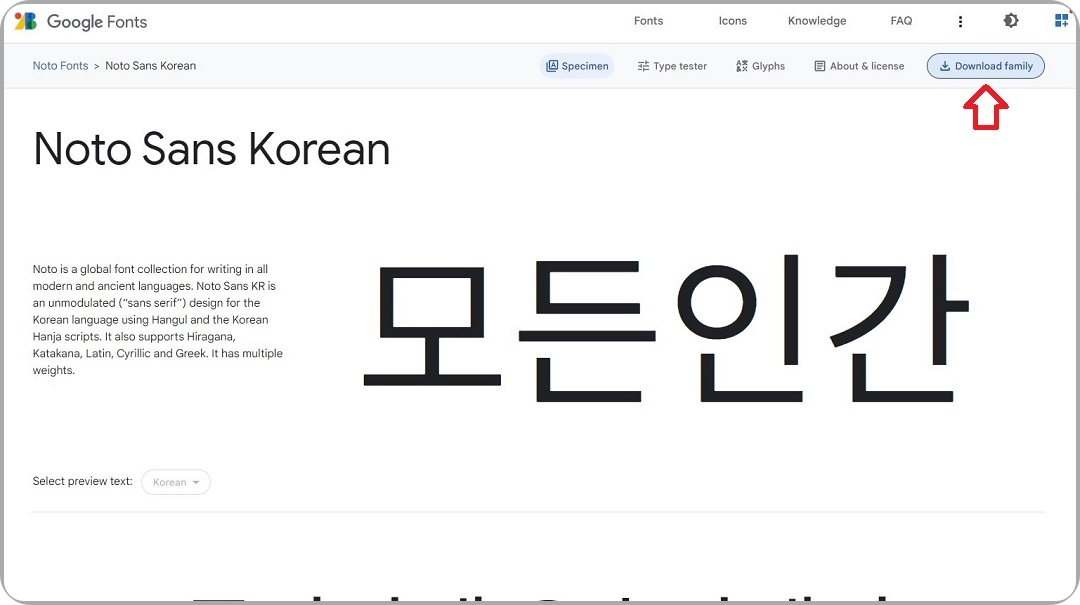Click the Noto Sans Korean page heading
Image resolution: width=1080 pixels, height=605 pixels.
click(x=211, y=149)
